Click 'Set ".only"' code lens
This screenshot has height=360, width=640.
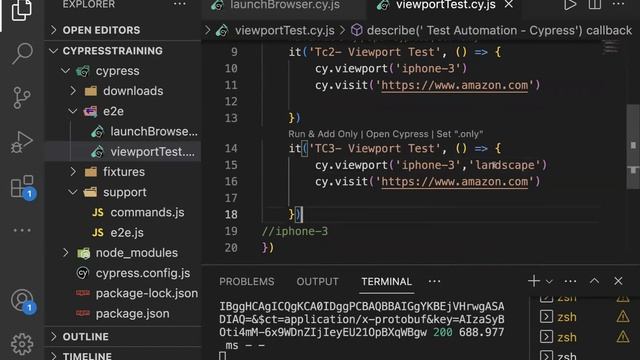tap(460, 134)
